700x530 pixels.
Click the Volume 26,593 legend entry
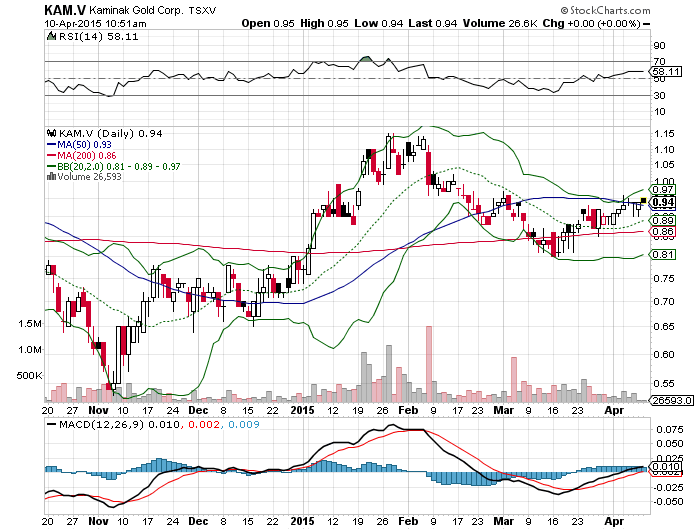point(89,177)
